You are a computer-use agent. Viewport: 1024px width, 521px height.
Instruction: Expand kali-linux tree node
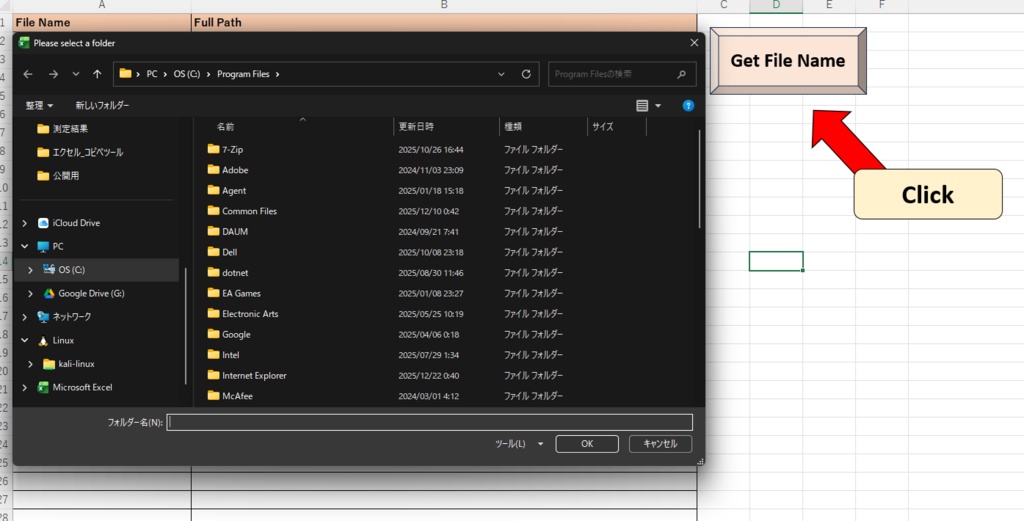point(31,364)
